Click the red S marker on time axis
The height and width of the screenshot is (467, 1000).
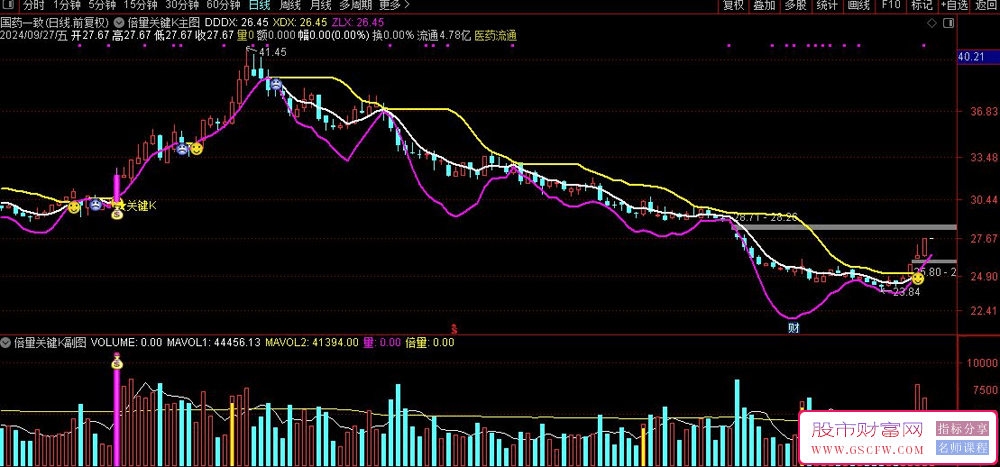(453, 329)
